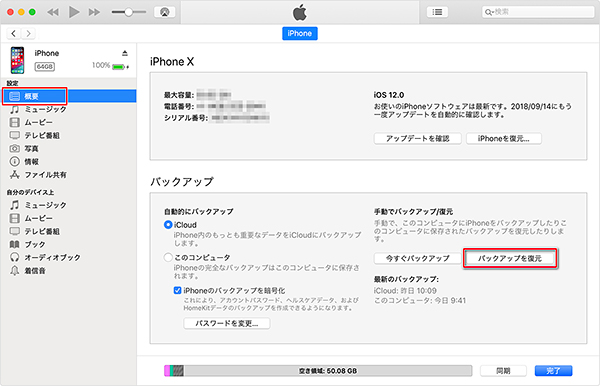Screen dimensions: 600x386
Task: Go back with the left chevron
Action: 14,34
